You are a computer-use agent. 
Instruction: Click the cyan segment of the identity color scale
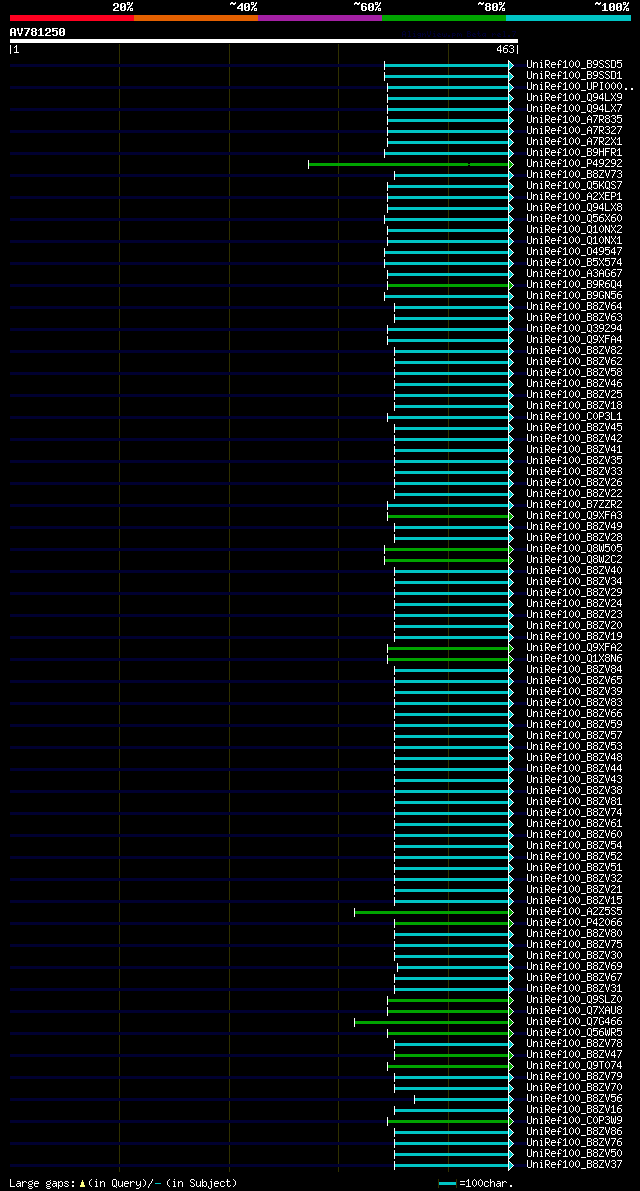point(569,17)
